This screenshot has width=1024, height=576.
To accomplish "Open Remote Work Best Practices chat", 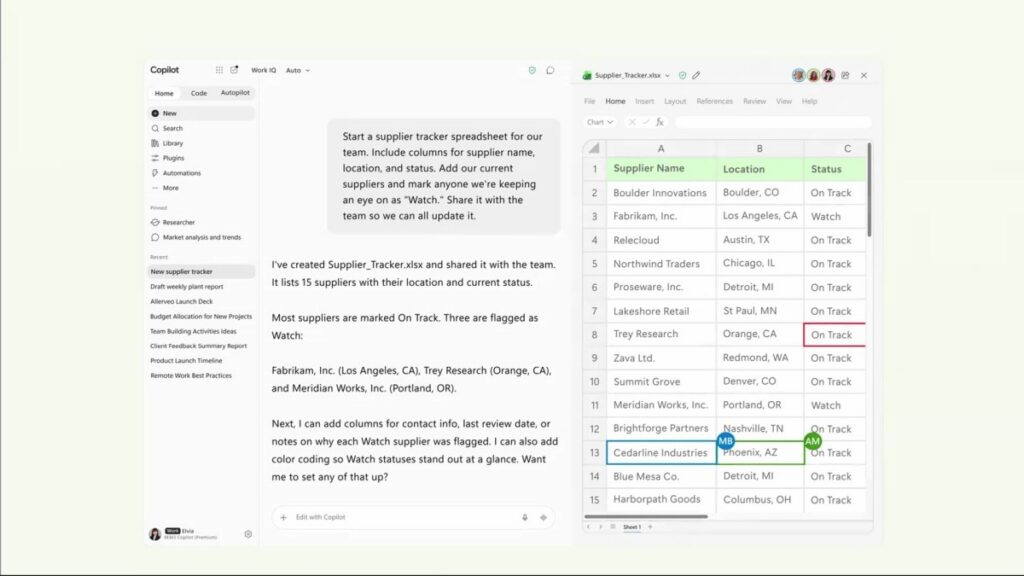I will pos(191,376).
